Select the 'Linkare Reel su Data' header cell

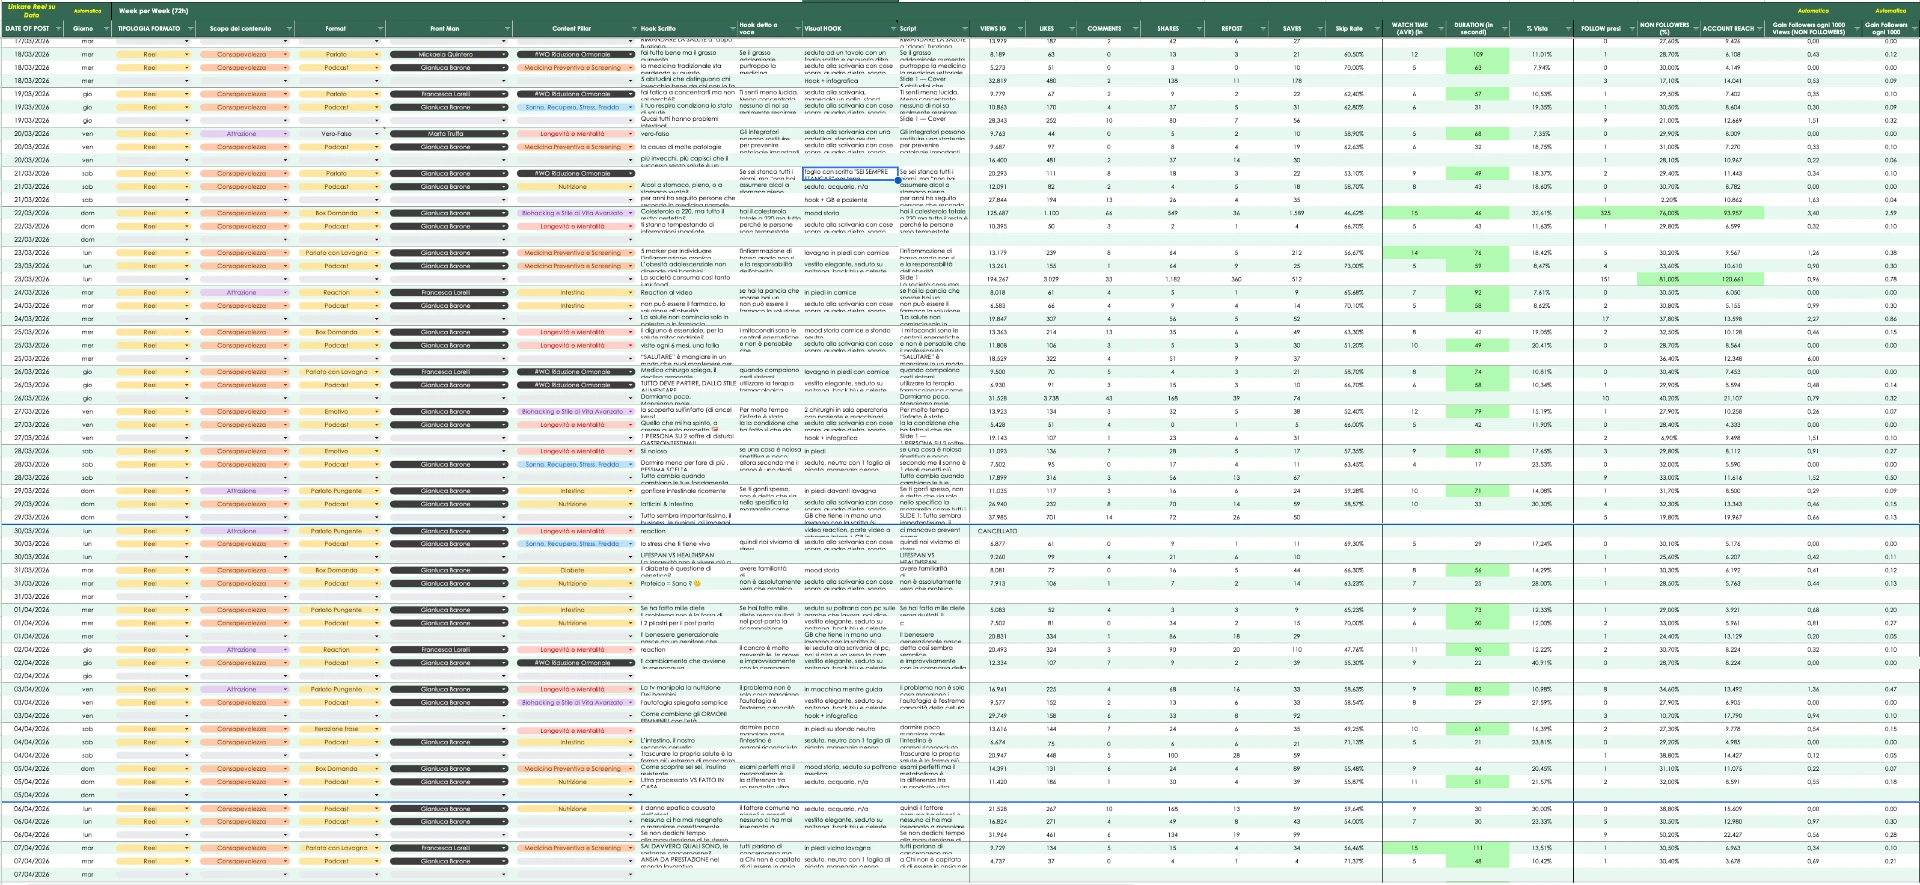pyautogui.click(x=32, y=11)
